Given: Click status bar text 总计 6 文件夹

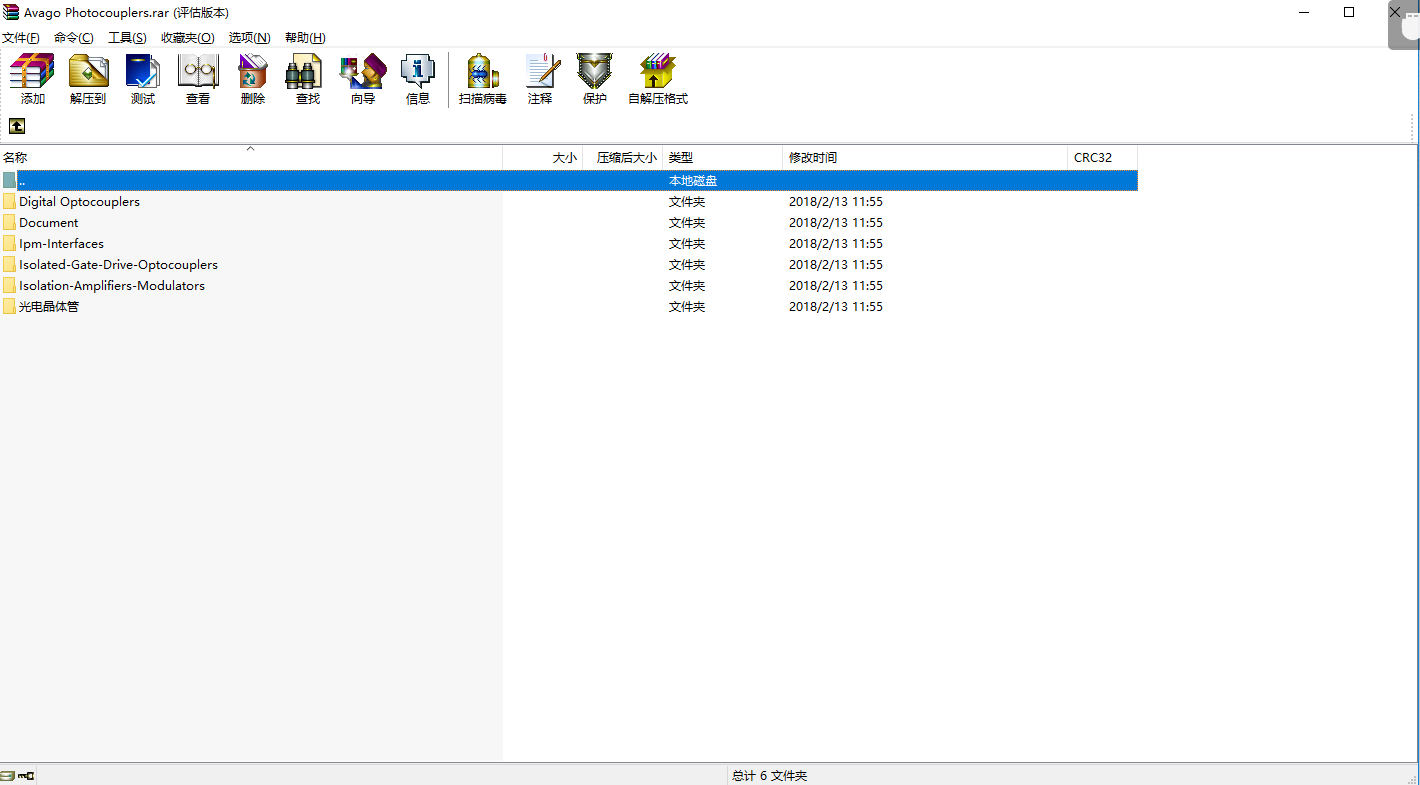Looking at the screenshot, I should [x=769, y=775].
